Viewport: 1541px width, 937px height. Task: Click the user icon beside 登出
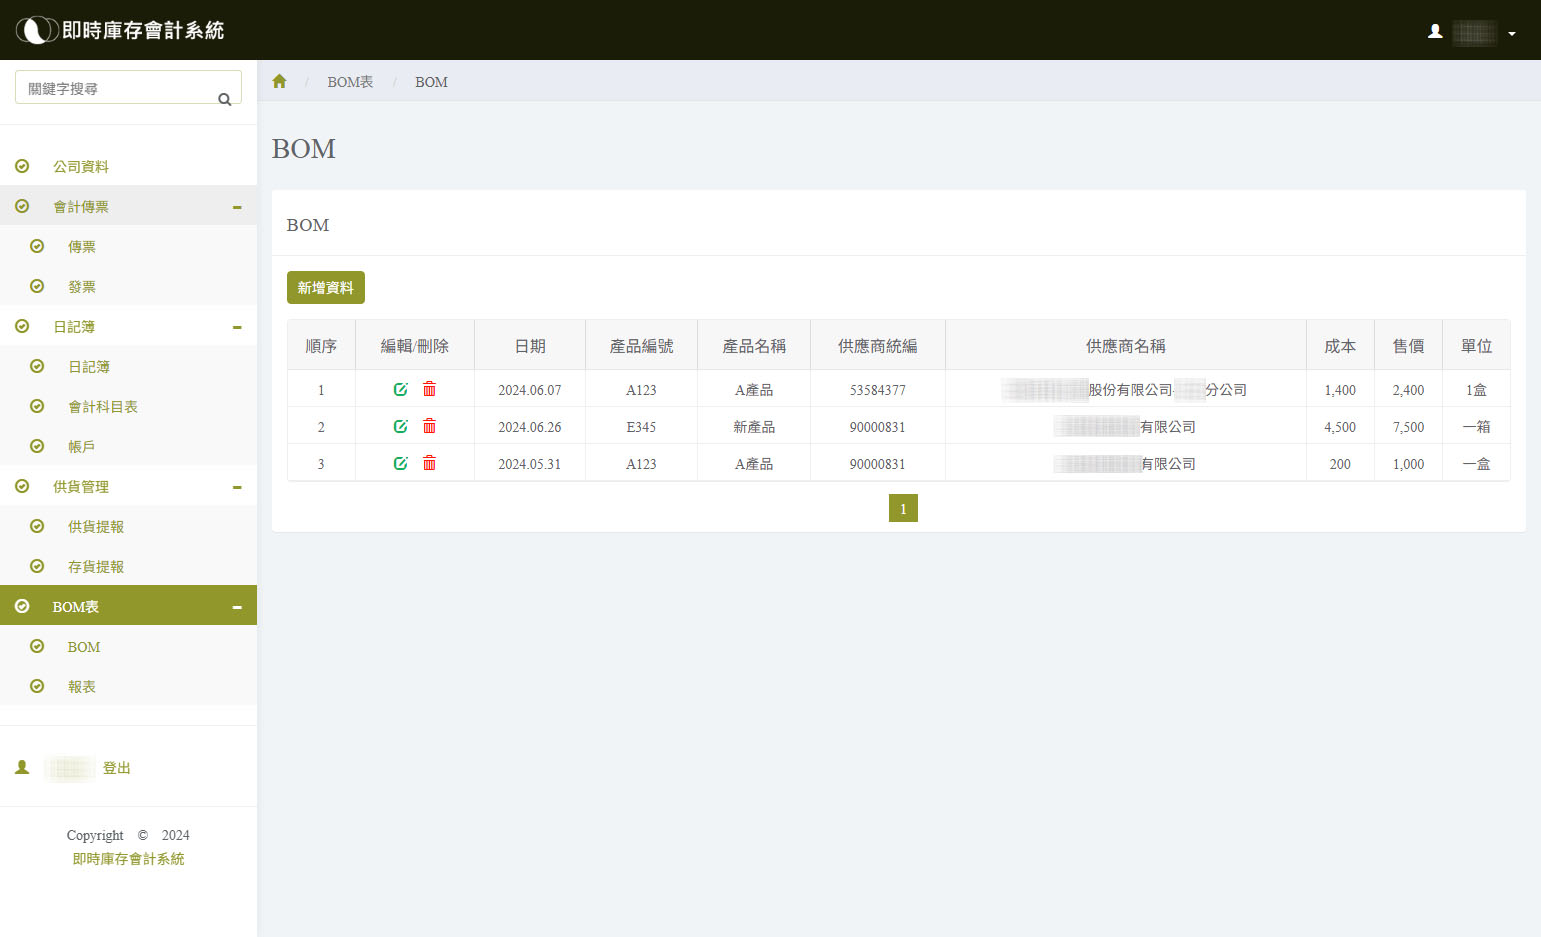pos(22,767)
